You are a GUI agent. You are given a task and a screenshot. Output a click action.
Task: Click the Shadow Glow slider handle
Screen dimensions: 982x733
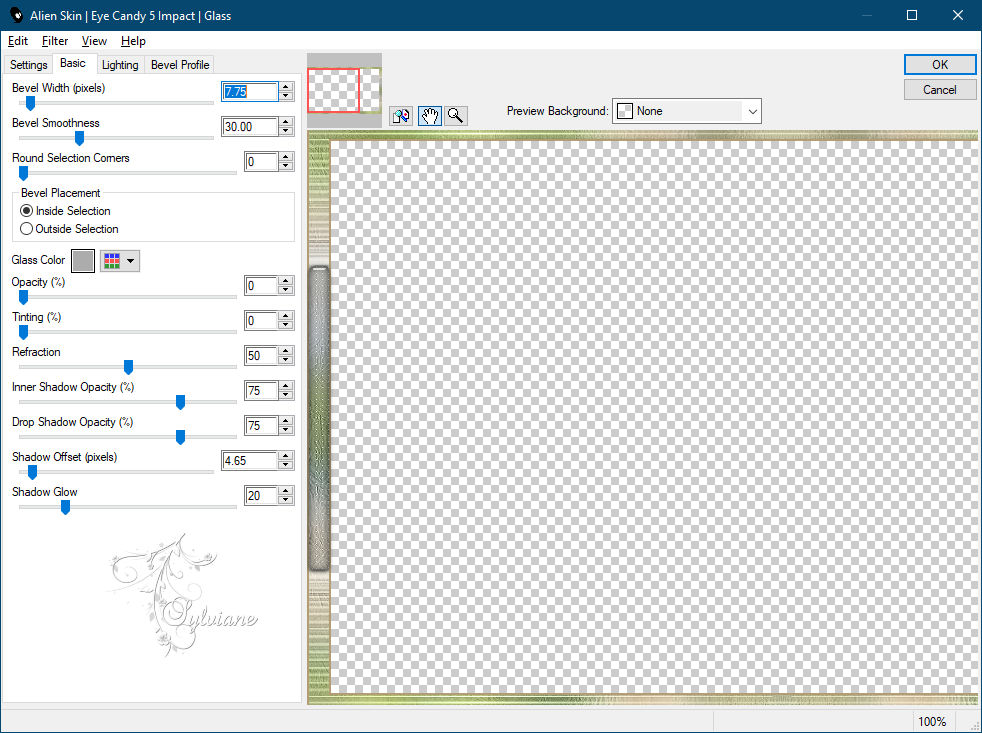coord(65,507)
